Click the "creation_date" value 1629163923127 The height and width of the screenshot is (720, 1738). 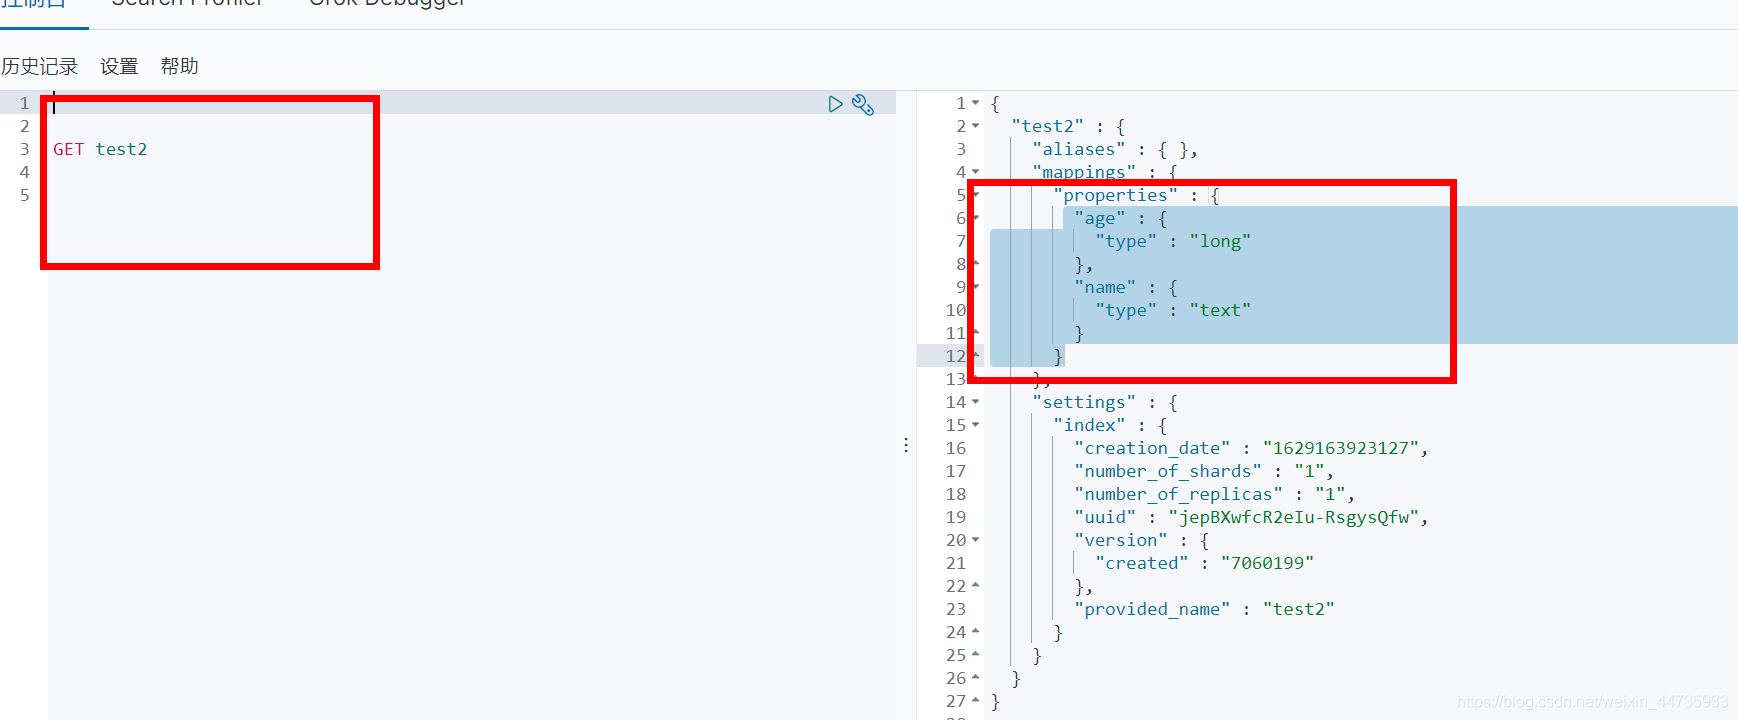tap(1340, 448)
